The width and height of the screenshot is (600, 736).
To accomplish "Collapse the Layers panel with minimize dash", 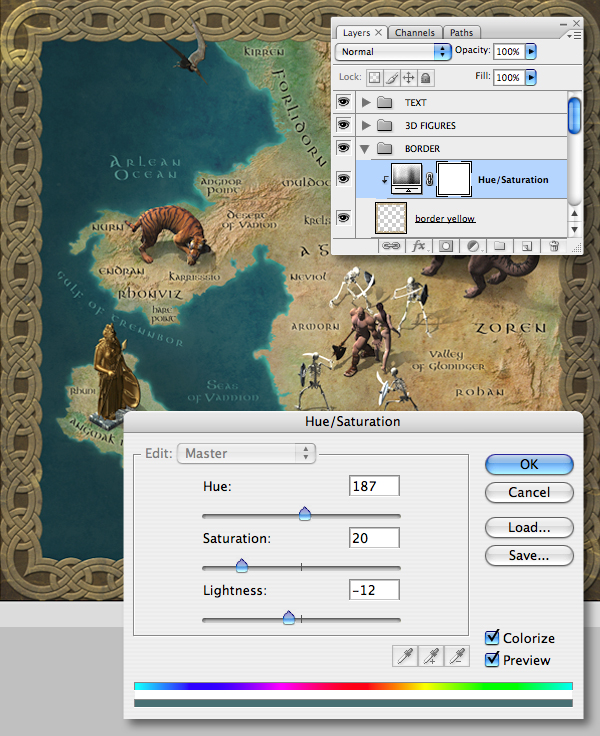I will [x=563, y=23].
